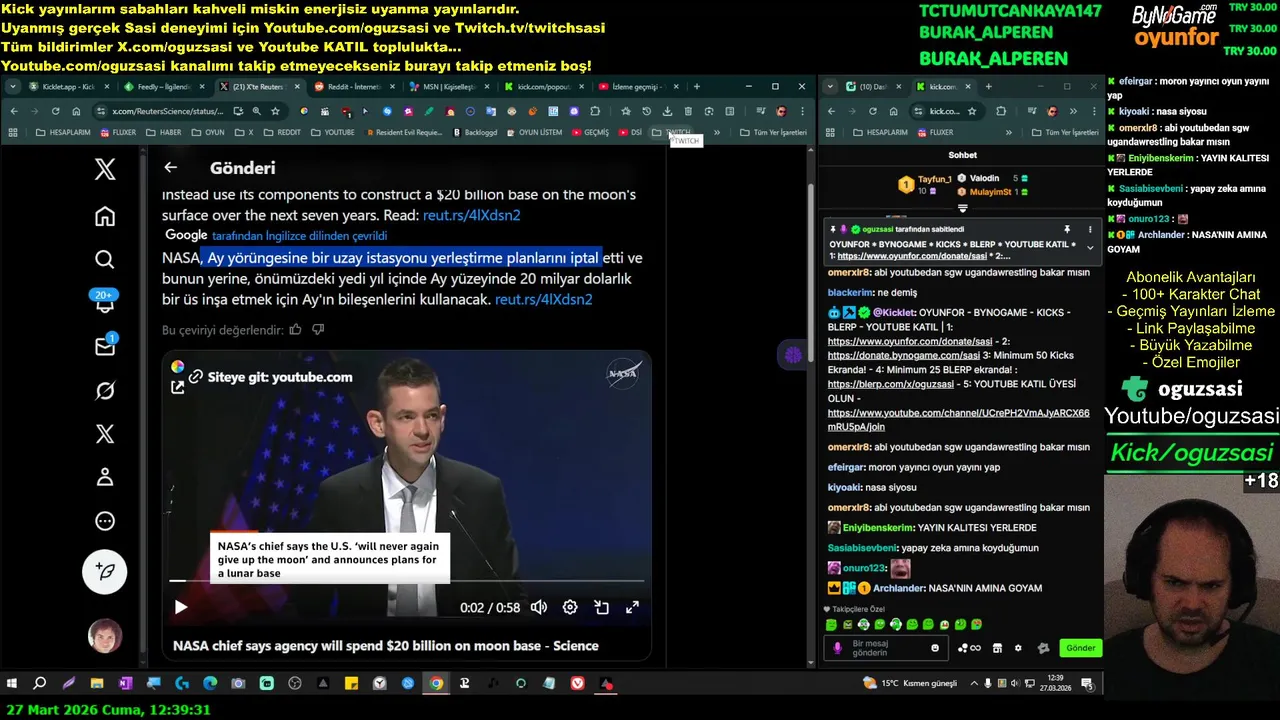Open reut.rs/4lXdsn2 link in English text
Viewport: 1280px width, 720px height.
tap(471, 215)
